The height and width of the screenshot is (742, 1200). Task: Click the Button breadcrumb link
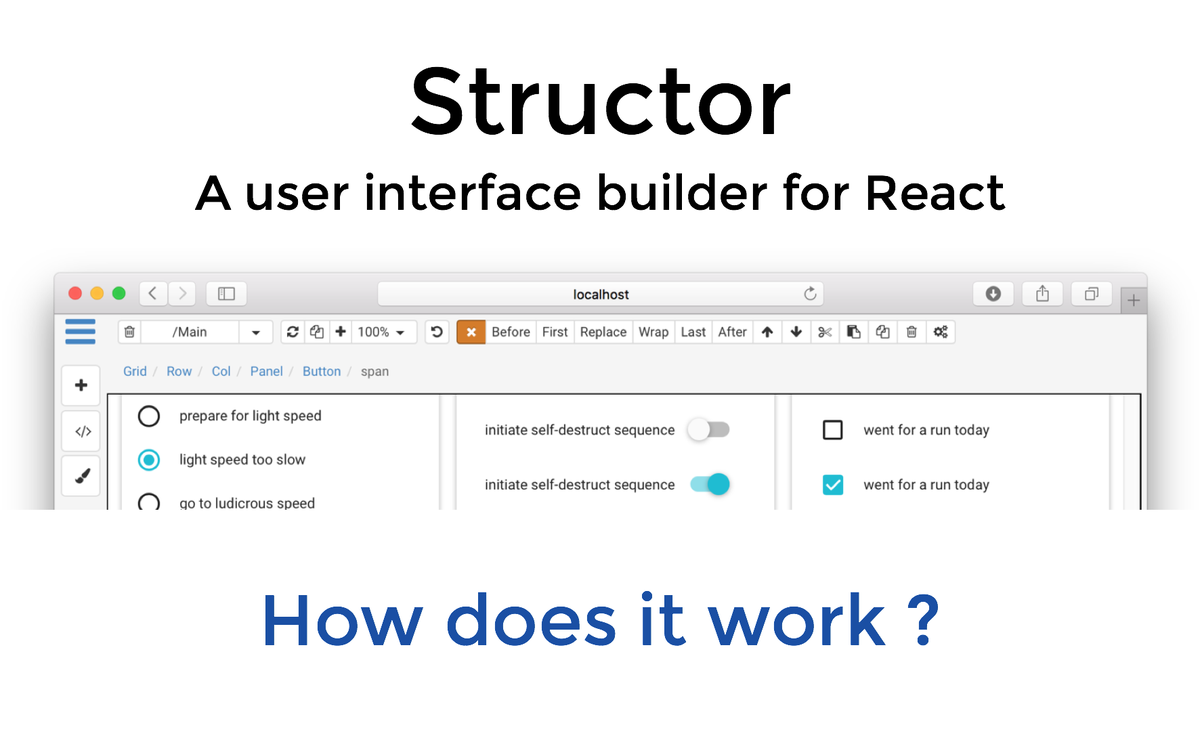coord(322,371)
